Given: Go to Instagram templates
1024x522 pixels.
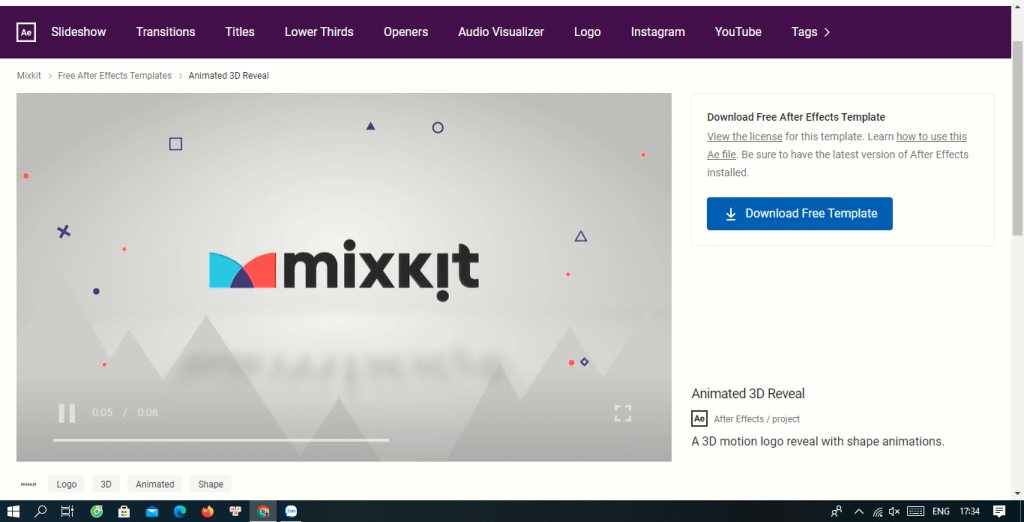Looking at the screenshot, I should tap(658, 32).
